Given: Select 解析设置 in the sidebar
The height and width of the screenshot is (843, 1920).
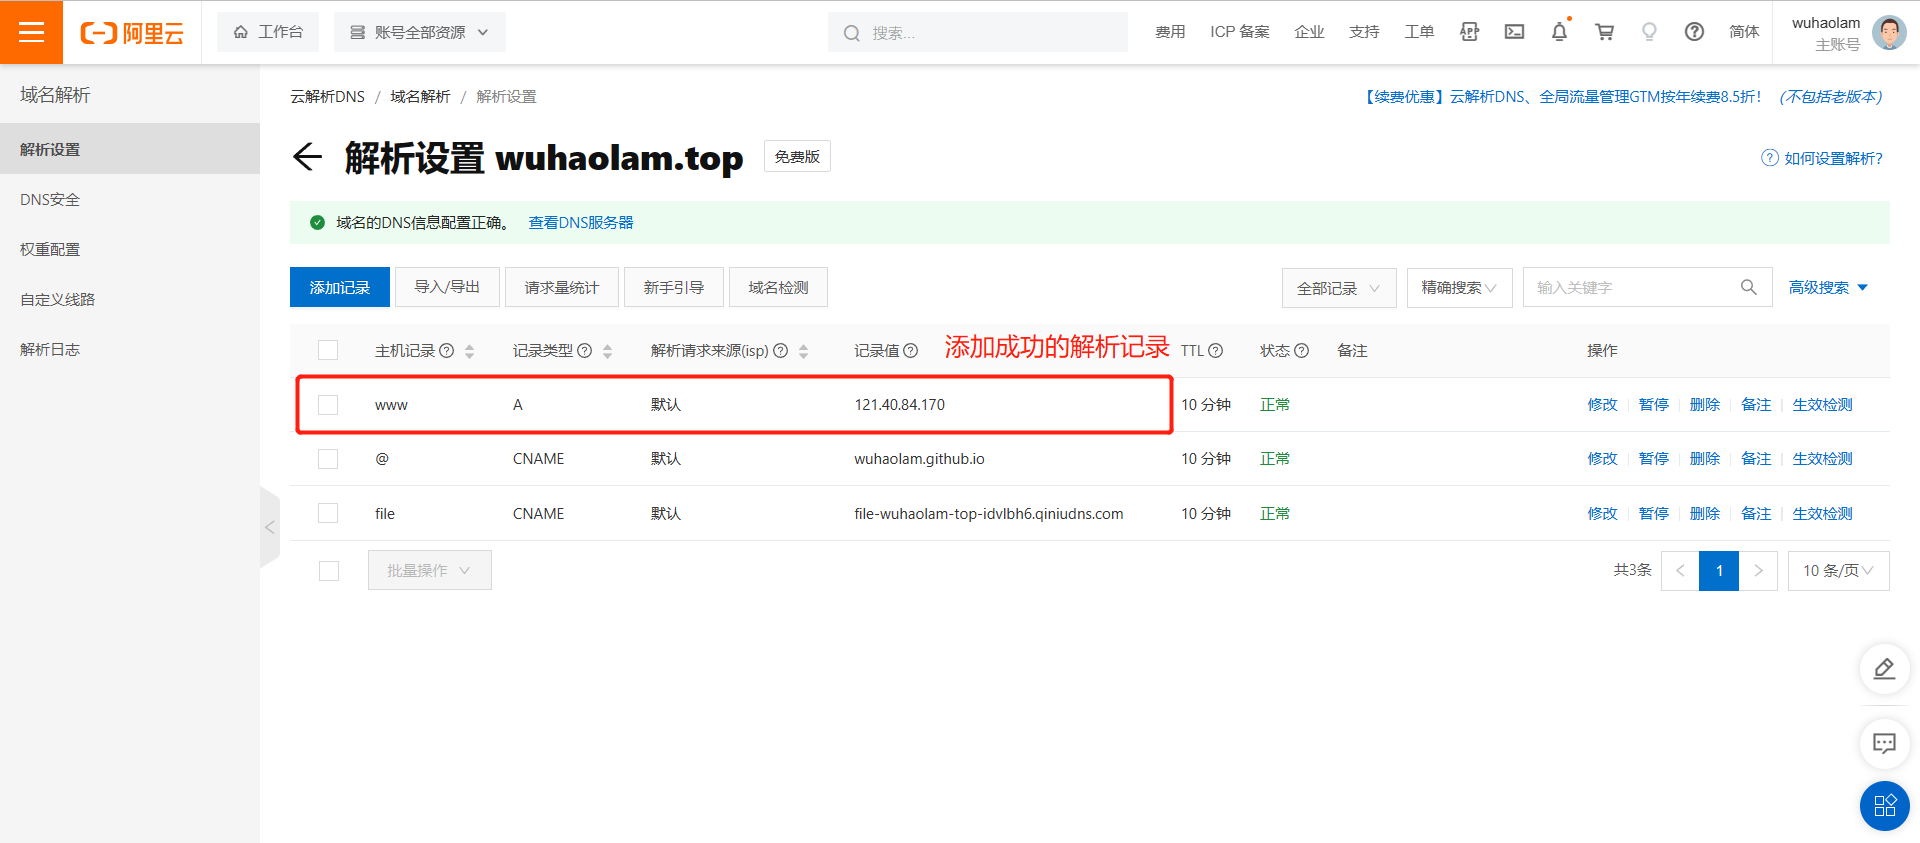Looking at the screenshot, I should 130,149.
